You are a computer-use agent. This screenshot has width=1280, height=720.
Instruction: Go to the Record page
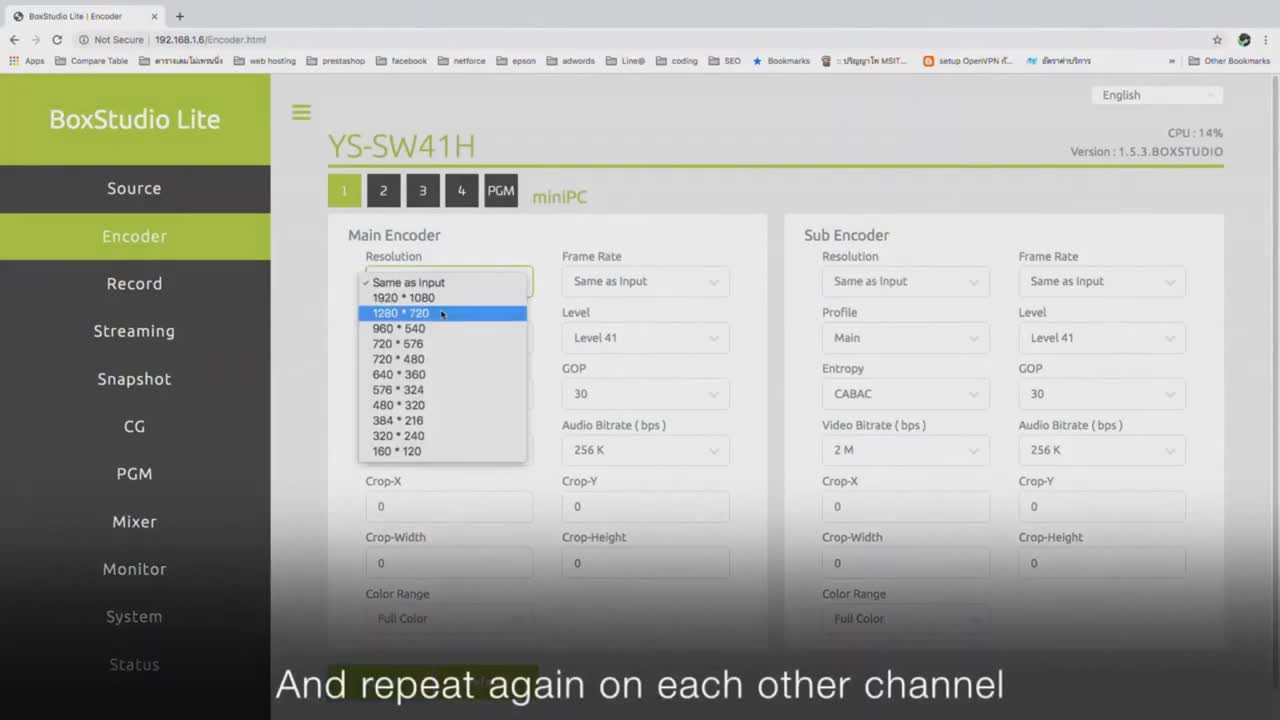(x=134, y=284)
